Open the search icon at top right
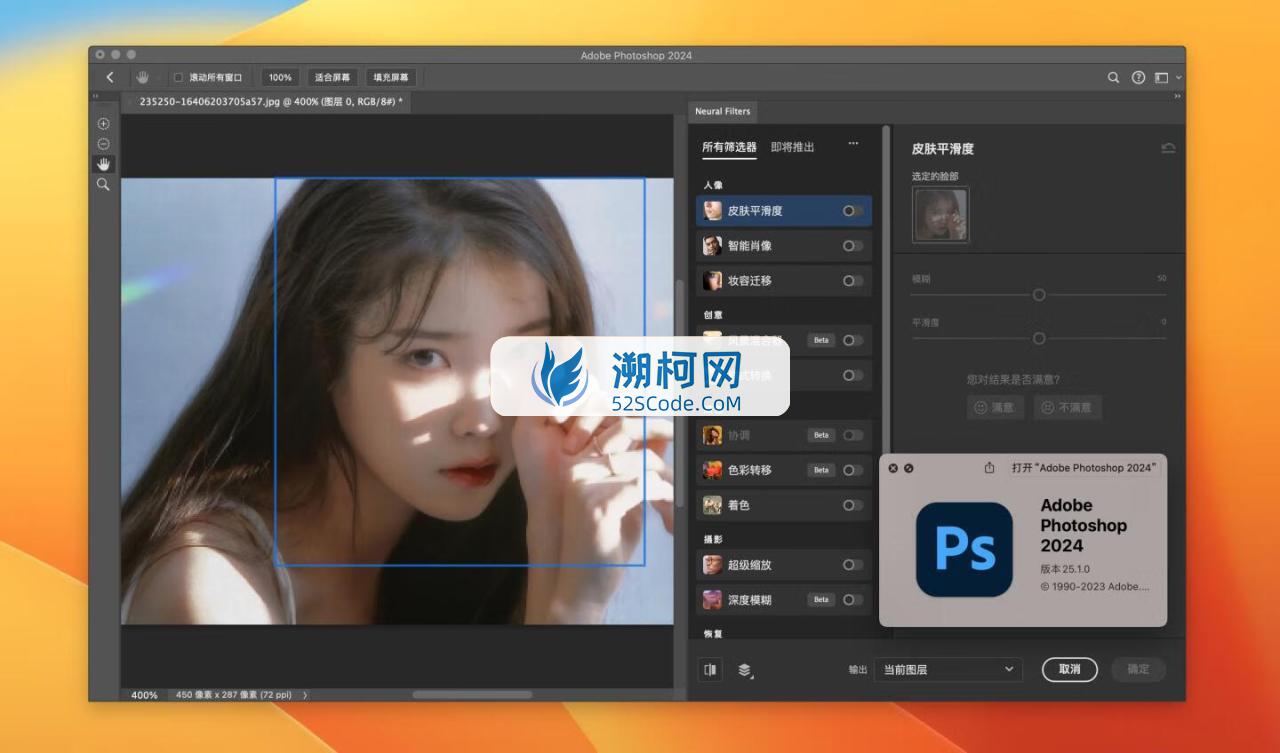The width and height of the screenshot is (1280, 753). coord(1113,77)
